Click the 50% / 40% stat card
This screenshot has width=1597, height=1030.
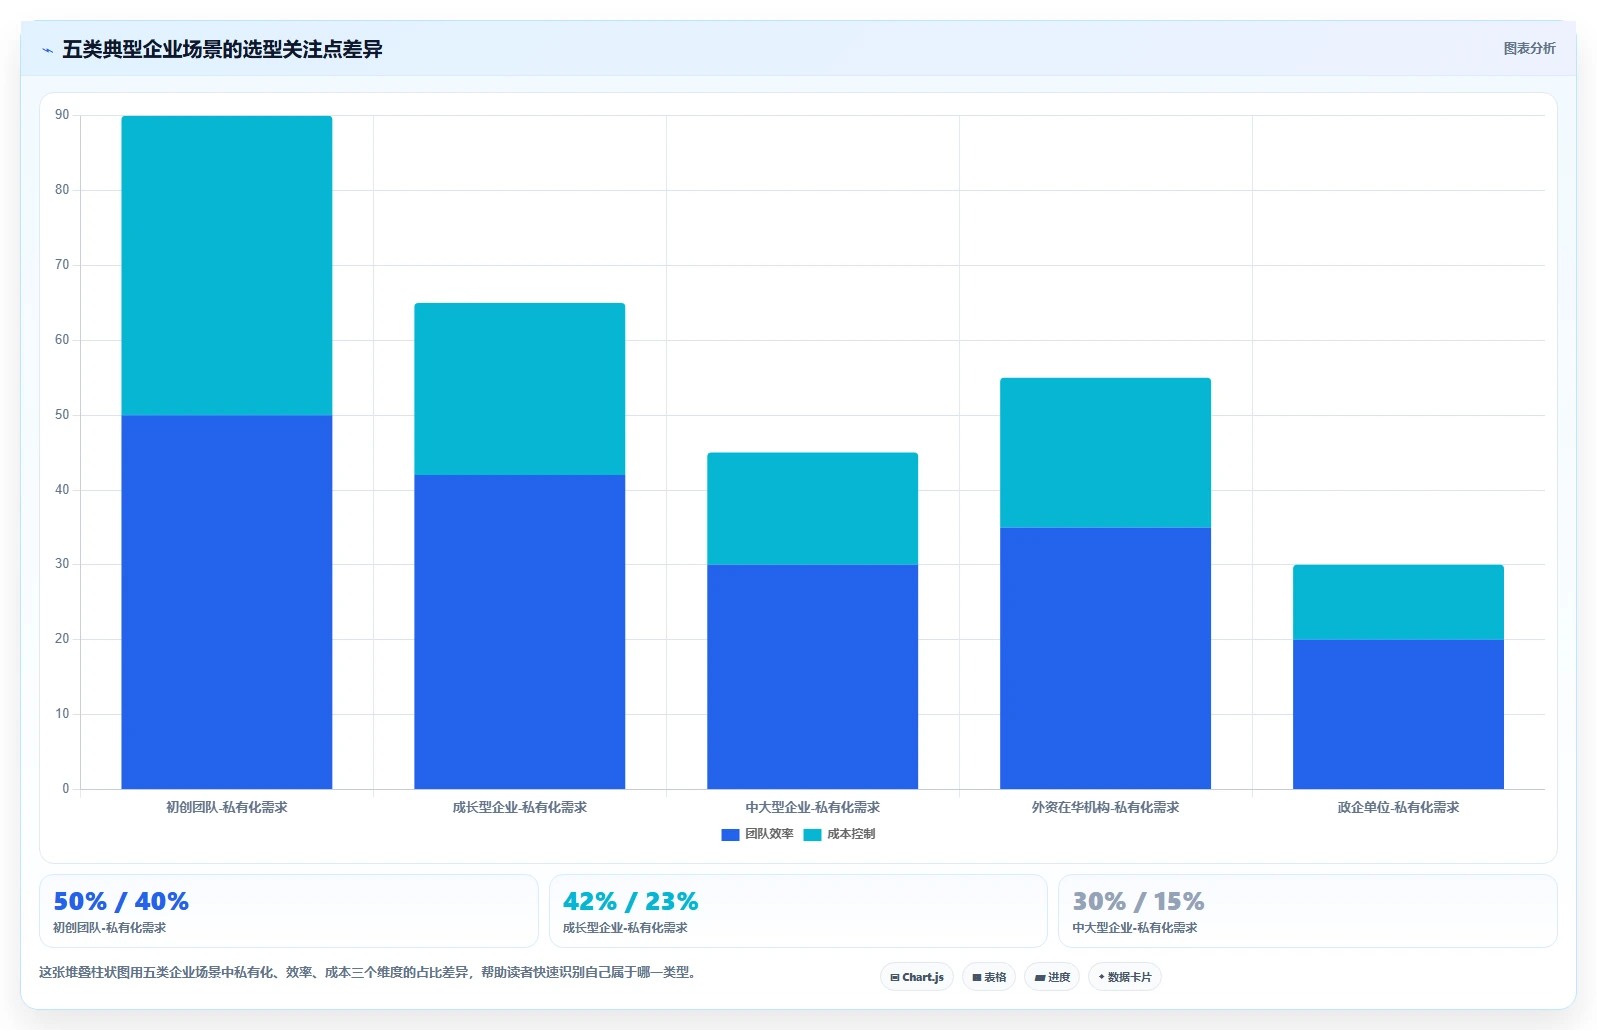pyautogui.click(x=288, y=911)
